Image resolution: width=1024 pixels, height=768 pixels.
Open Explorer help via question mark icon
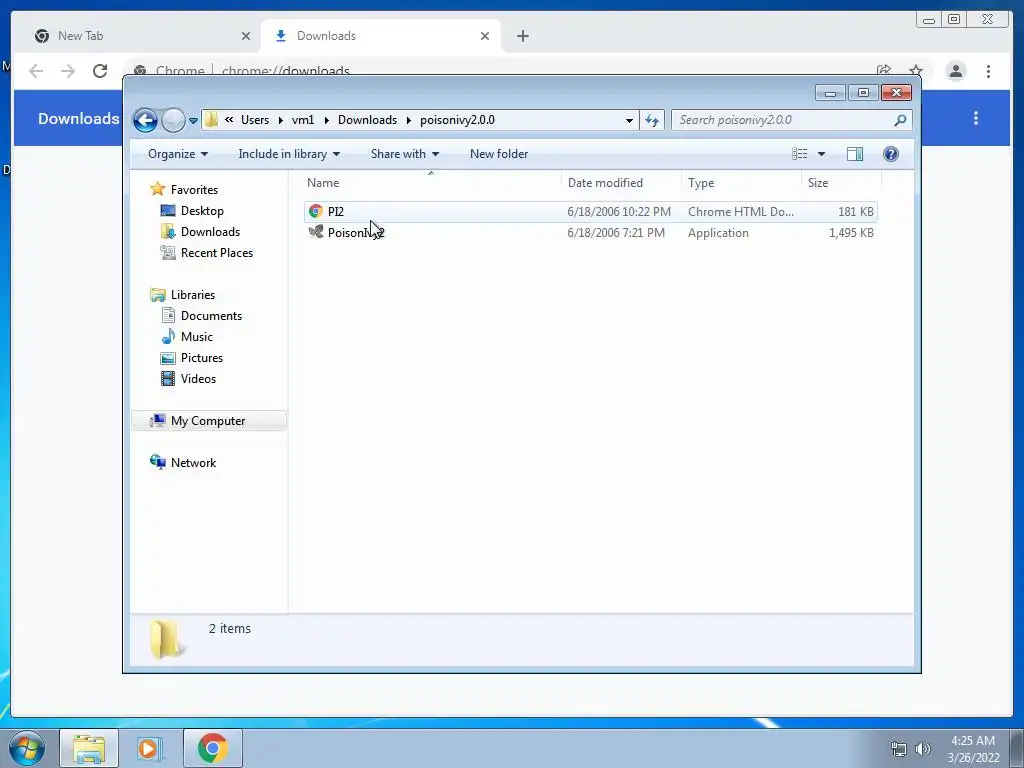click(891, 154)
